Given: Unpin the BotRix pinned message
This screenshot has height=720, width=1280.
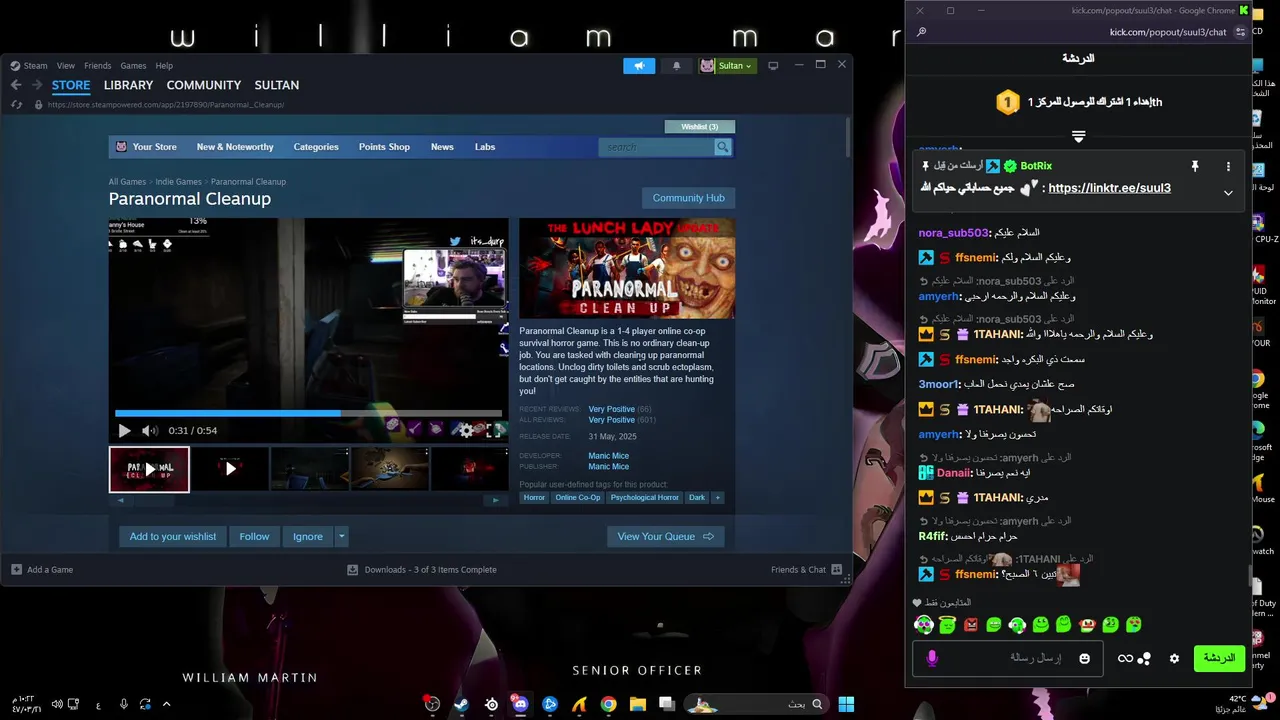Looking at the screenshot, I should point(1194,166).
